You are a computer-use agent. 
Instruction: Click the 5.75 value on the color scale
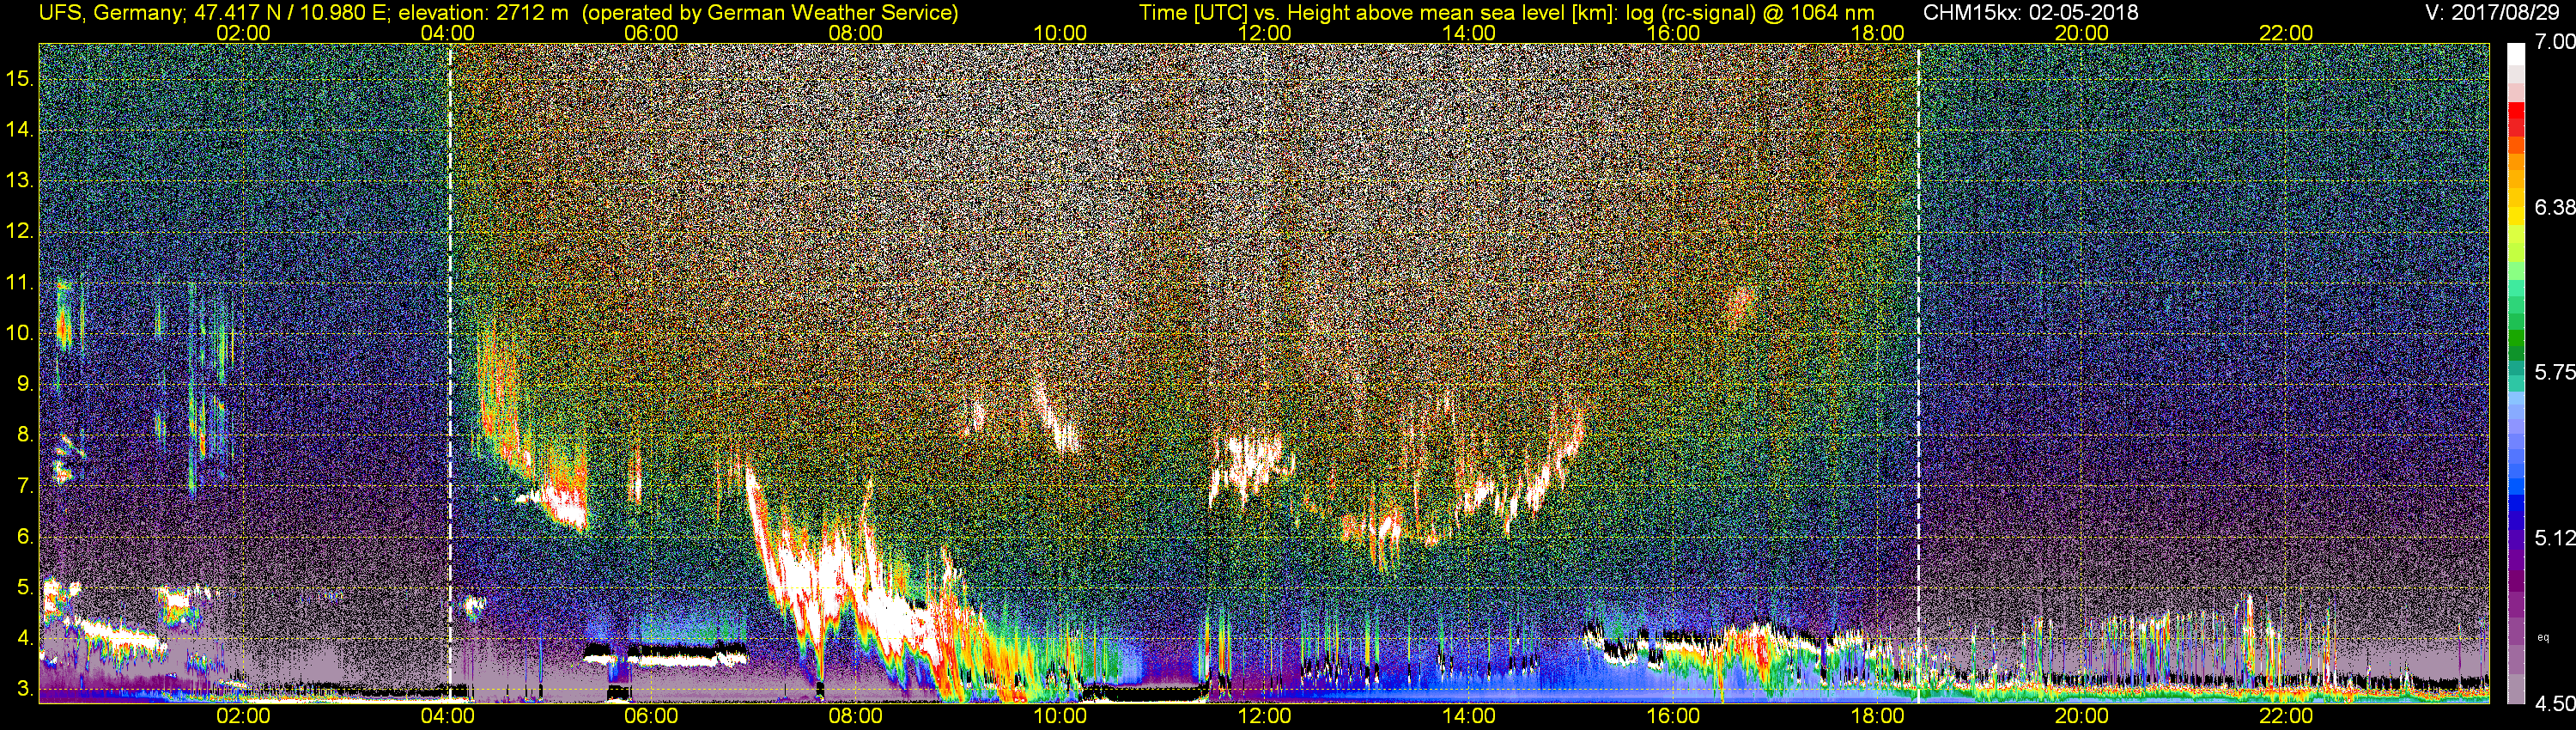[x=2554, y=372]
